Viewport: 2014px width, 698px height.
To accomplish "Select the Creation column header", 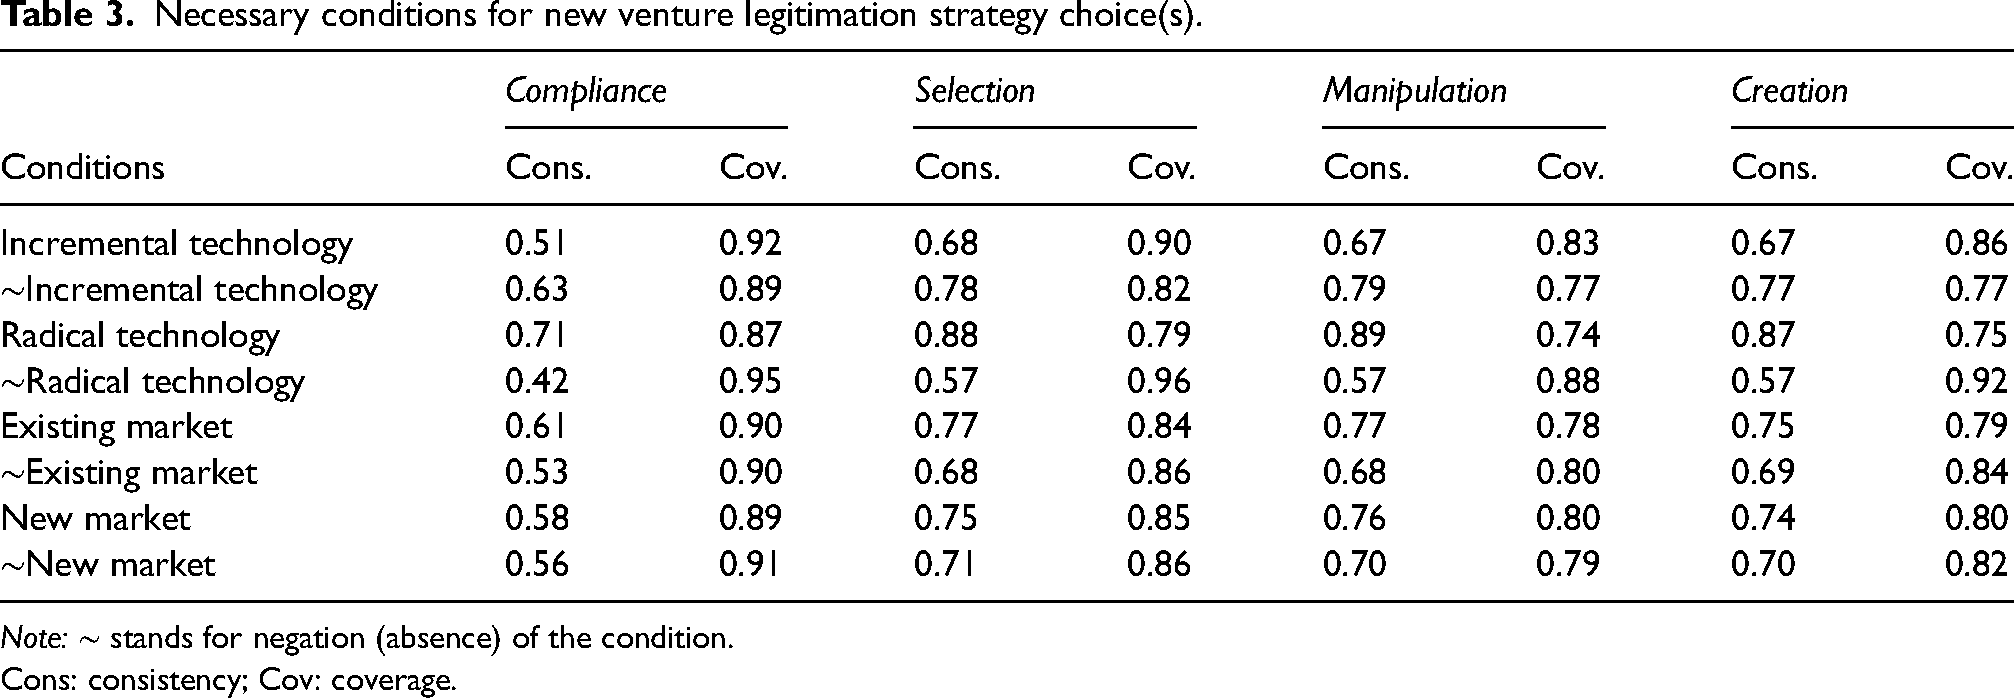I will coord(1789,91).
